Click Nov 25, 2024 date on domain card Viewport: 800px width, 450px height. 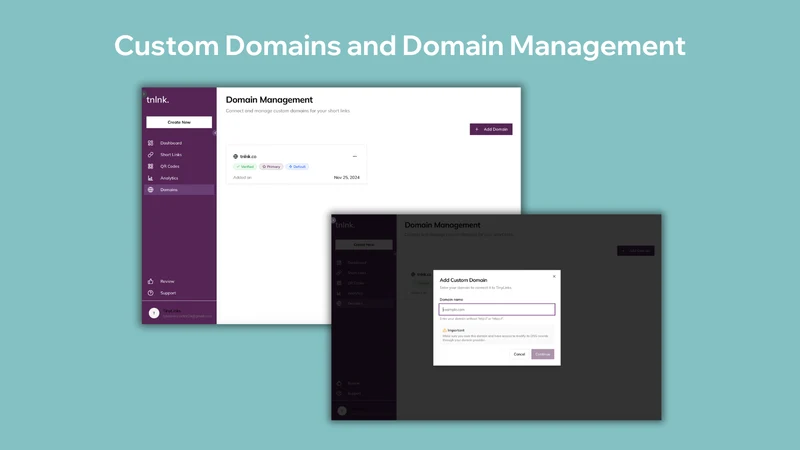(x=346, y=178)
